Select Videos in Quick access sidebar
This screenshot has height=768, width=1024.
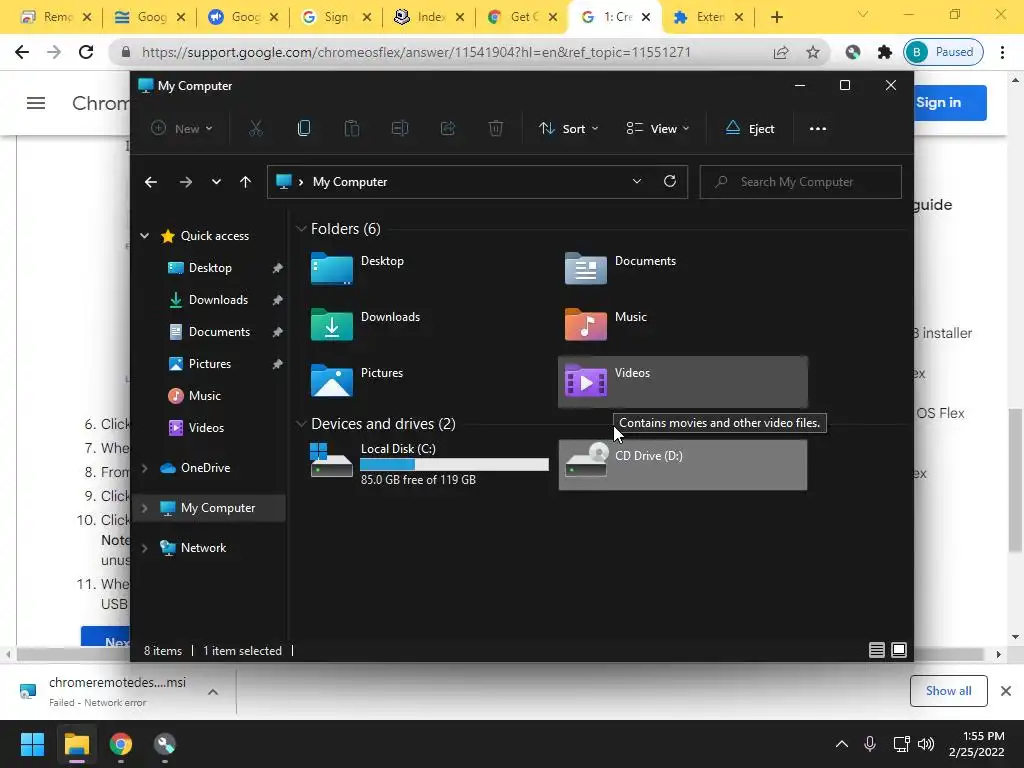[x=206, y=428]
